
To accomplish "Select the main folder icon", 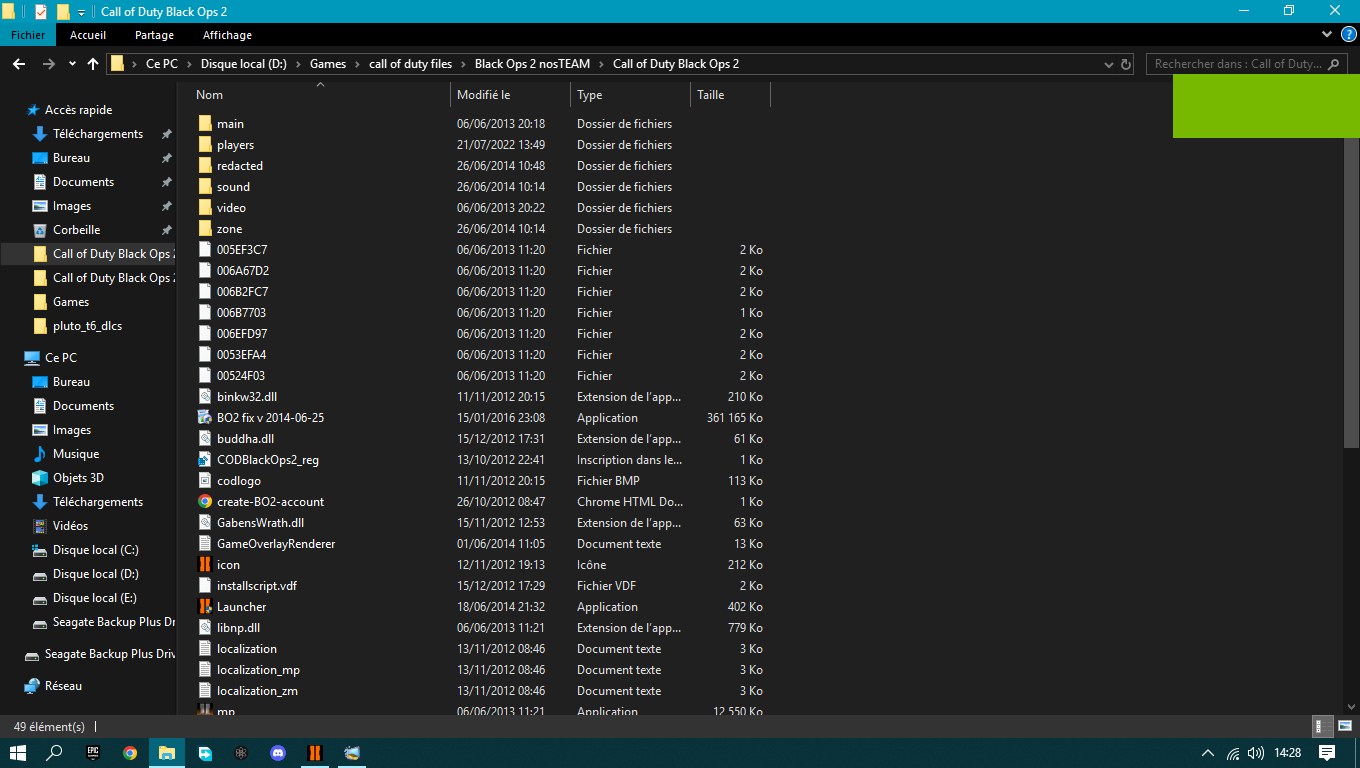I will (x=205, y=124).
